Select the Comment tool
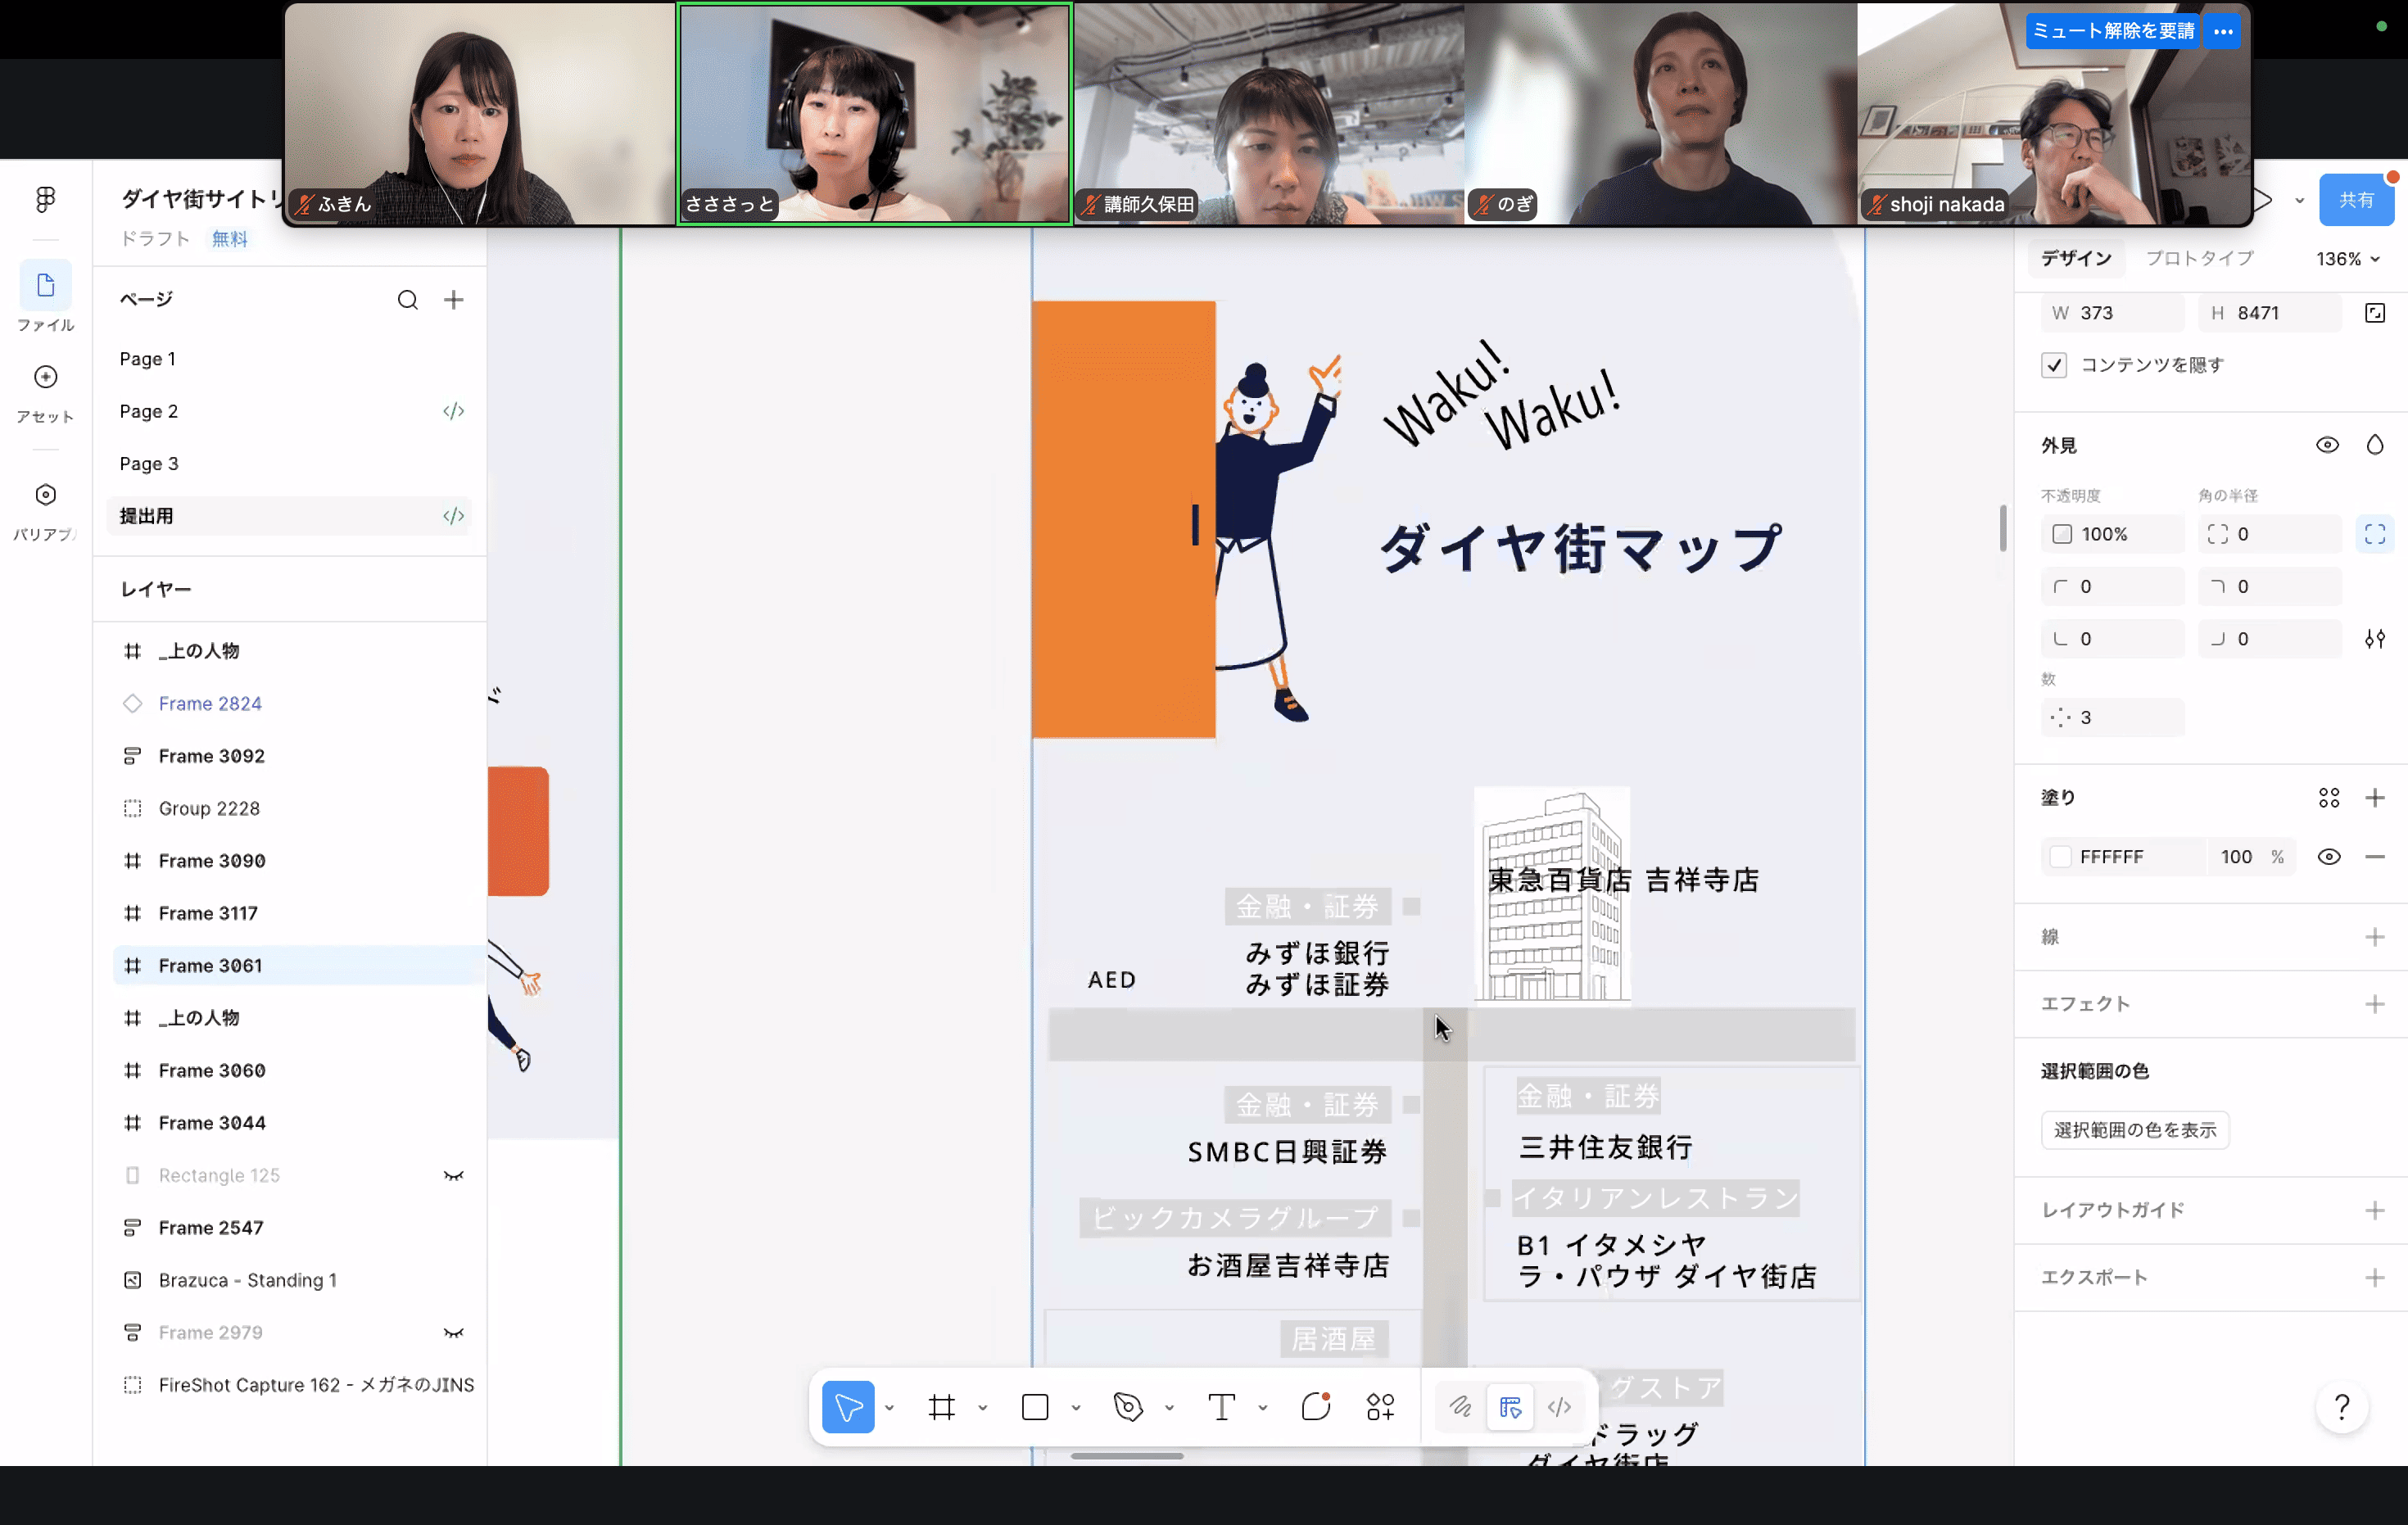 coord(1316,1407)
